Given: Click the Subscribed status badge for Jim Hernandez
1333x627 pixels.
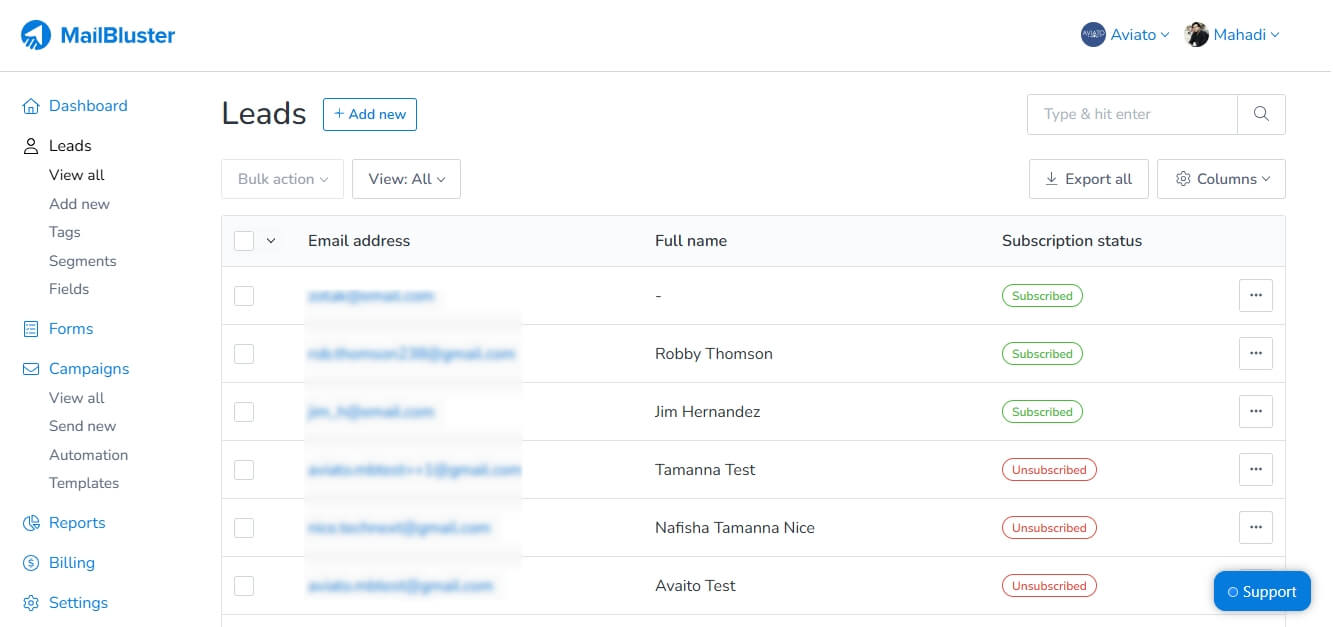Looking at the screenshot, I should (1042, 411).
